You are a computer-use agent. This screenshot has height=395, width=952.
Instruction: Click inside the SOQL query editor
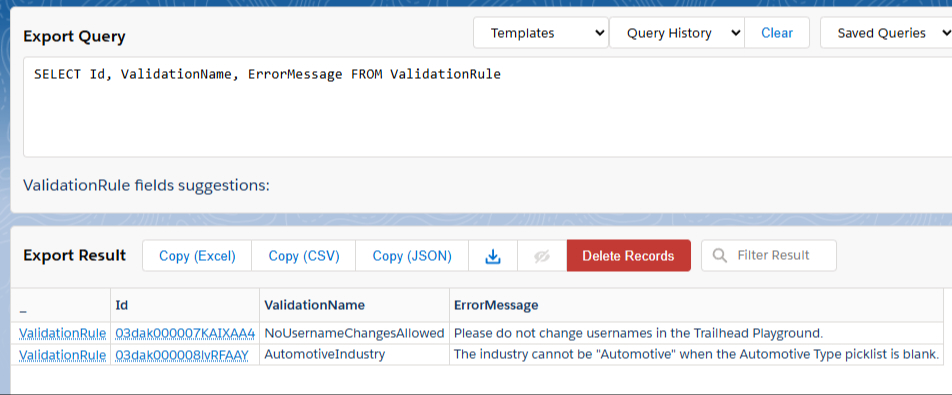(488, 107)
